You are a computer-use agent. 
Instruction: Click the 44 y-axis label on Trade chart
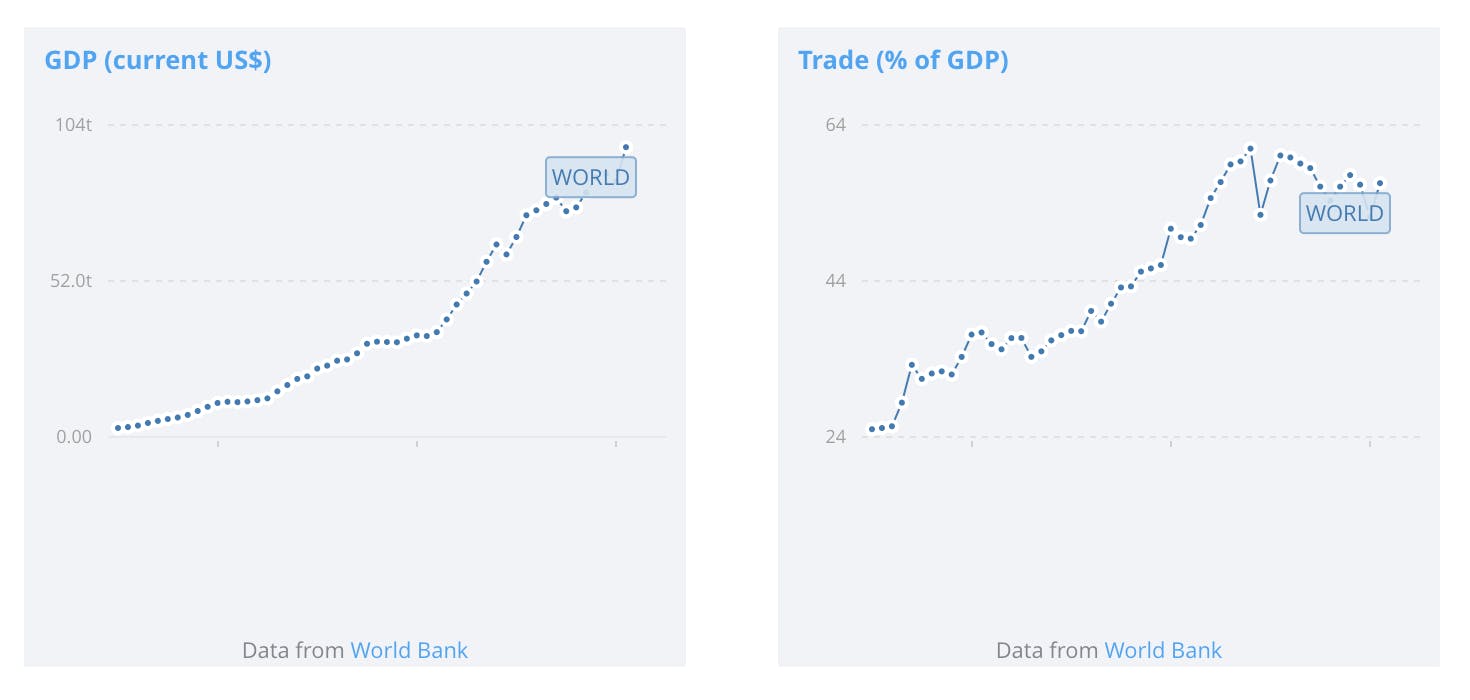click(835, 281)
